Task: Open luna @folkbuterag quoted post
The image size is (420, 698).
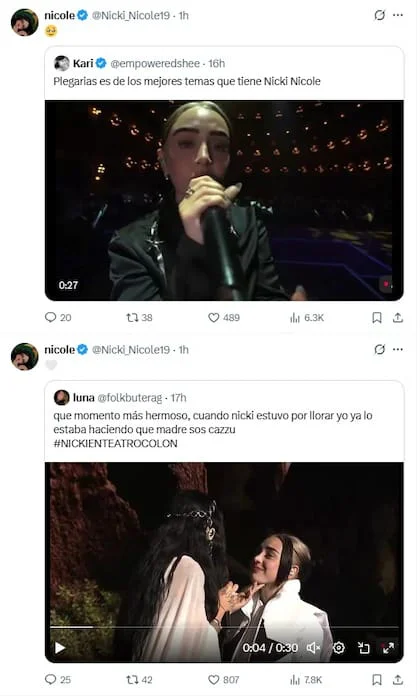Action: [224, 421]
